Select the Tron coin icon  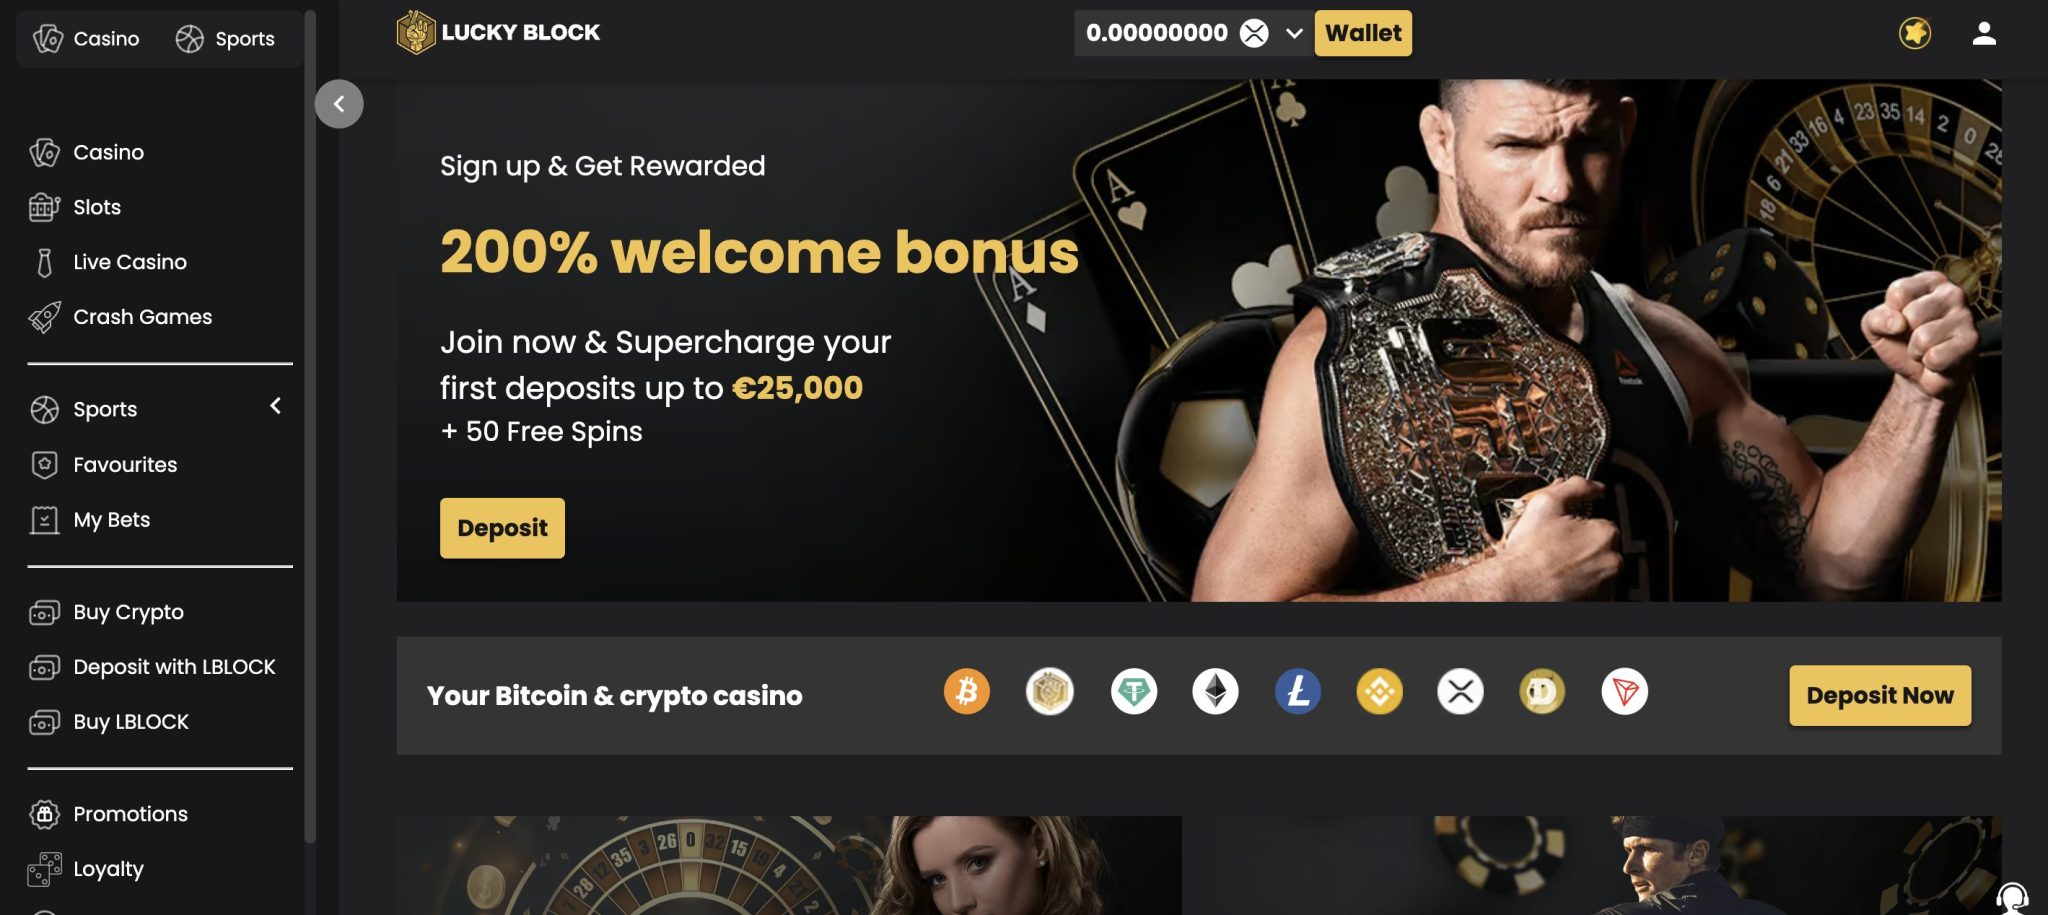[x=1624, y=692]
